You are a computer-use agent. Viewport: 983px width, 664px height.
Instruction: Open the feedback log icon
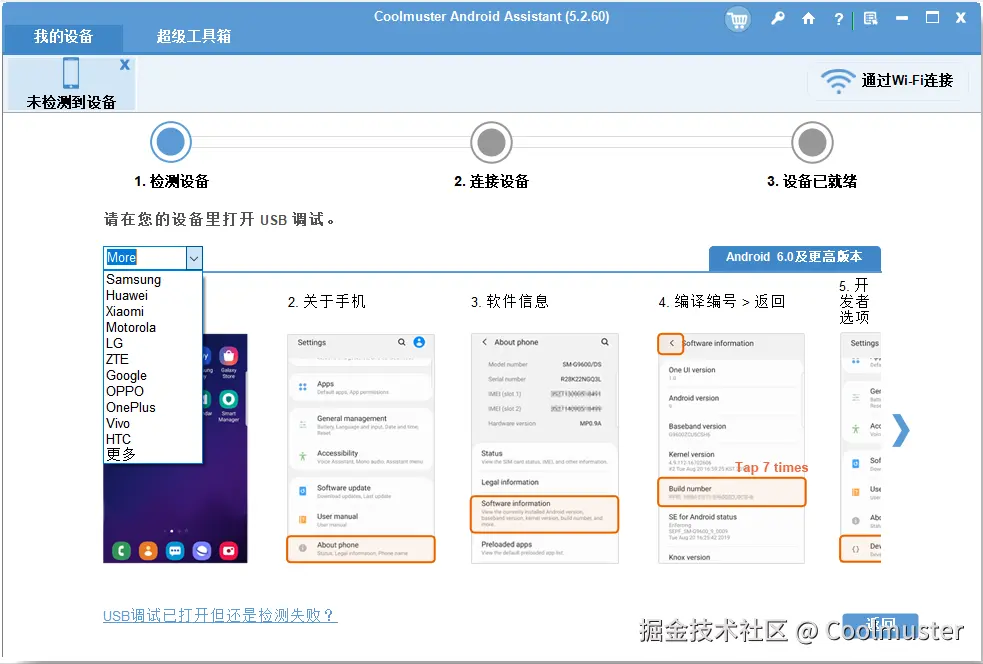click(x=870, y=18)
